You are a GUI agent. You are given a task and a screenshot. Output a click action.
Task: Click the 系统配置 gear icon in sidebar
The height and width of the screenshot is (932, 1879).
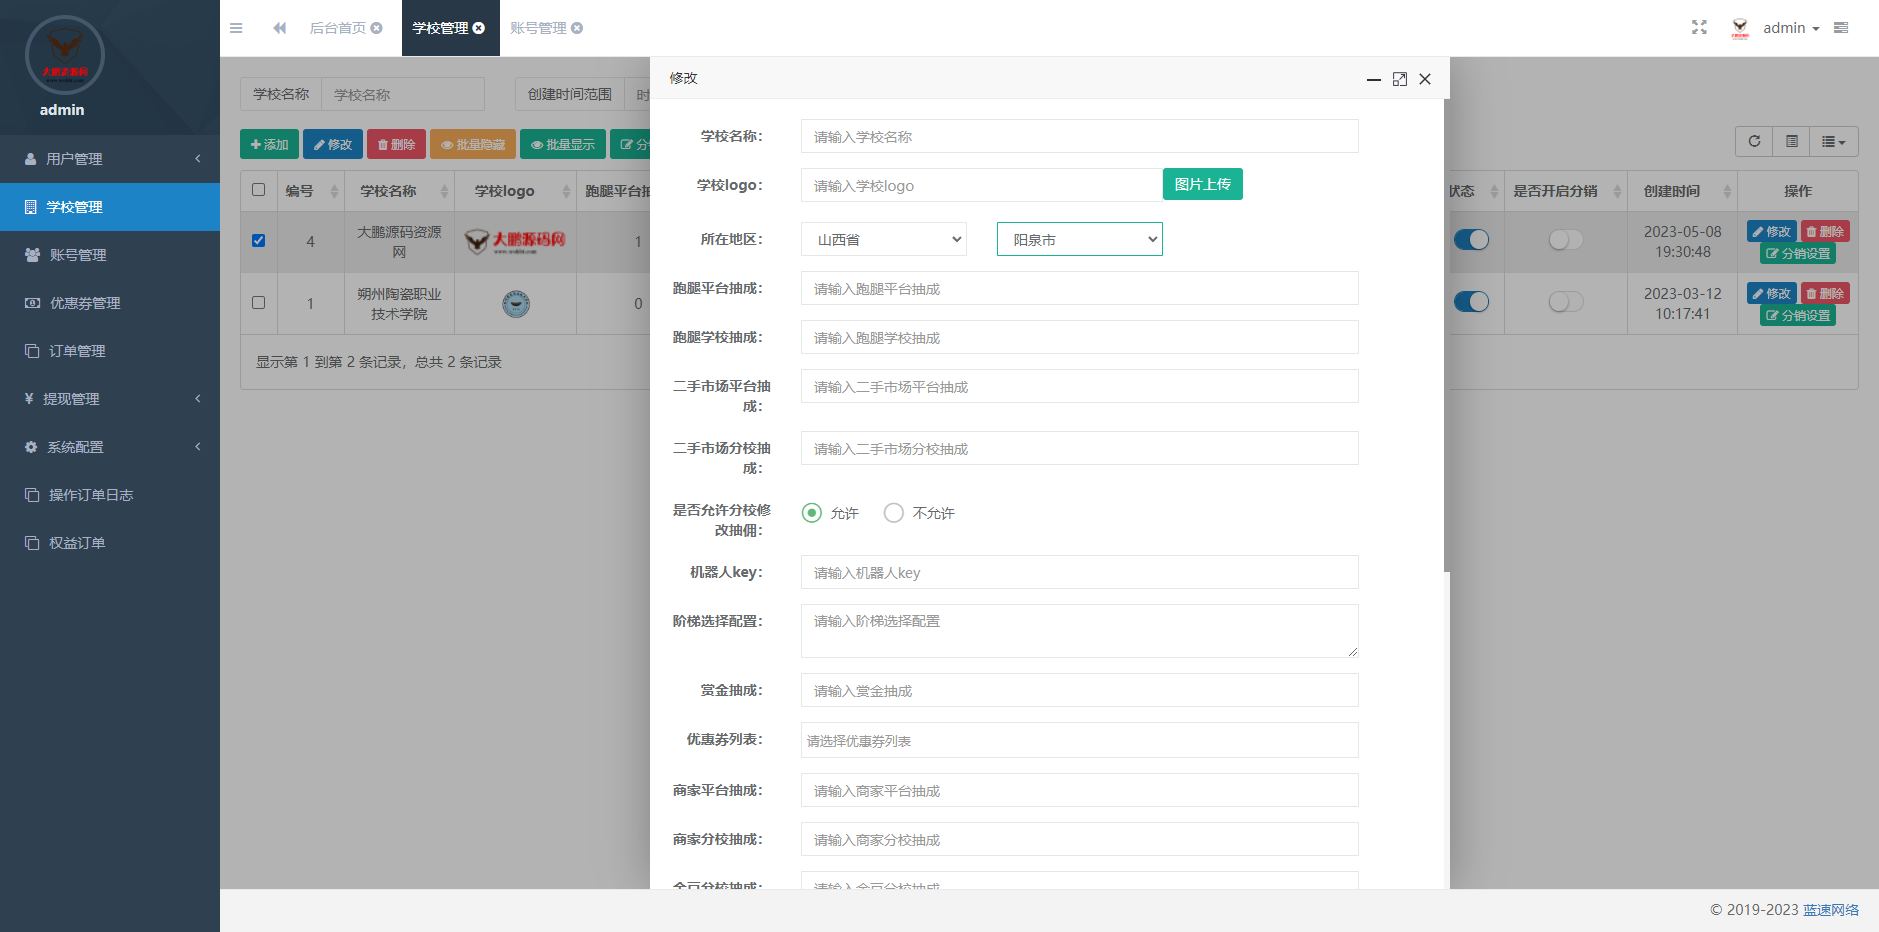30,447
